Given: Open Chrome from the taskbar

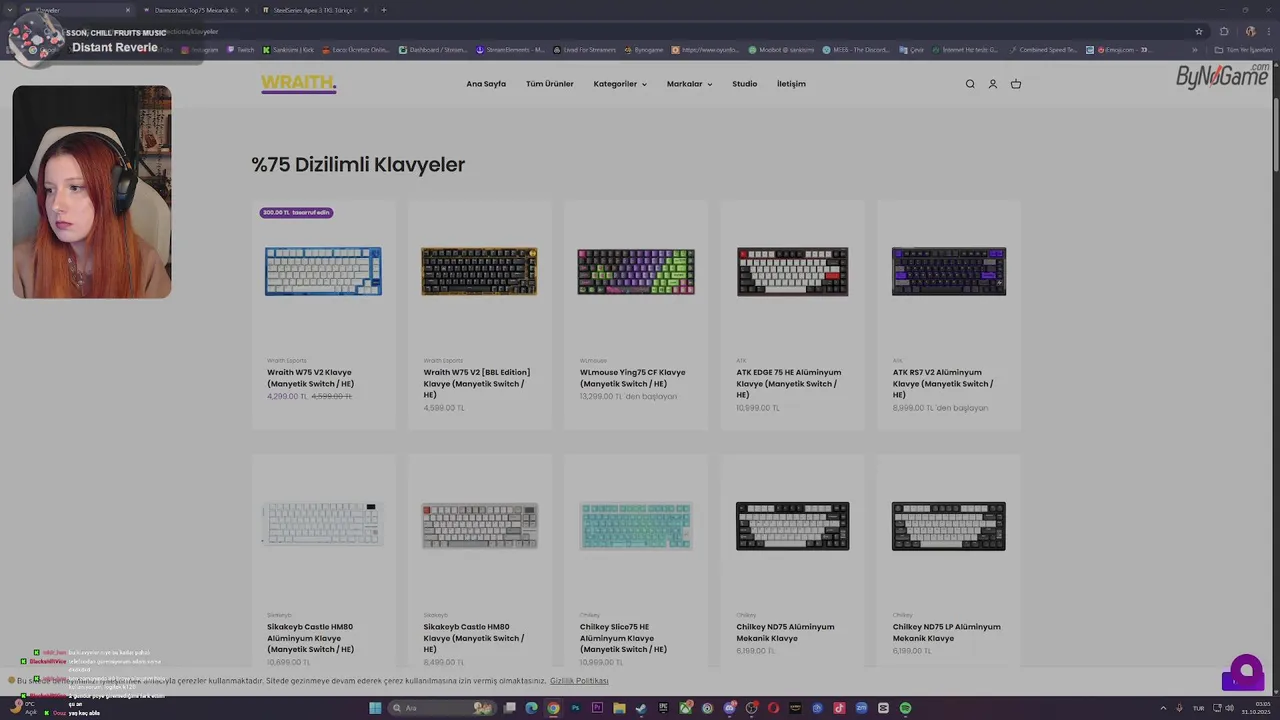Looking at the screenshot, I should tap(553, 708).
